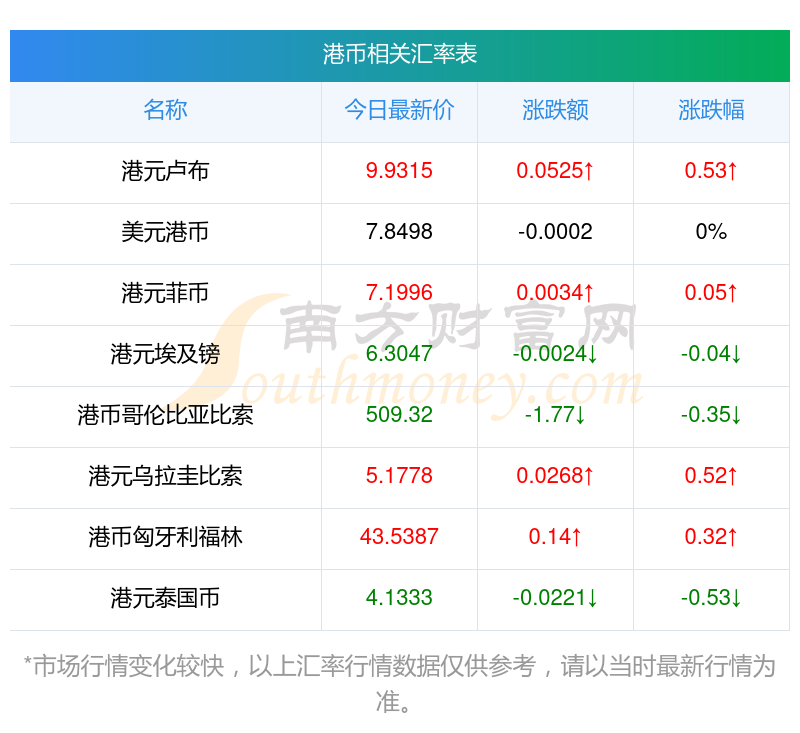The width and height of the screenshot is (800, 733).
Task: Click the price 9.9315
Action: pos(399,170)
